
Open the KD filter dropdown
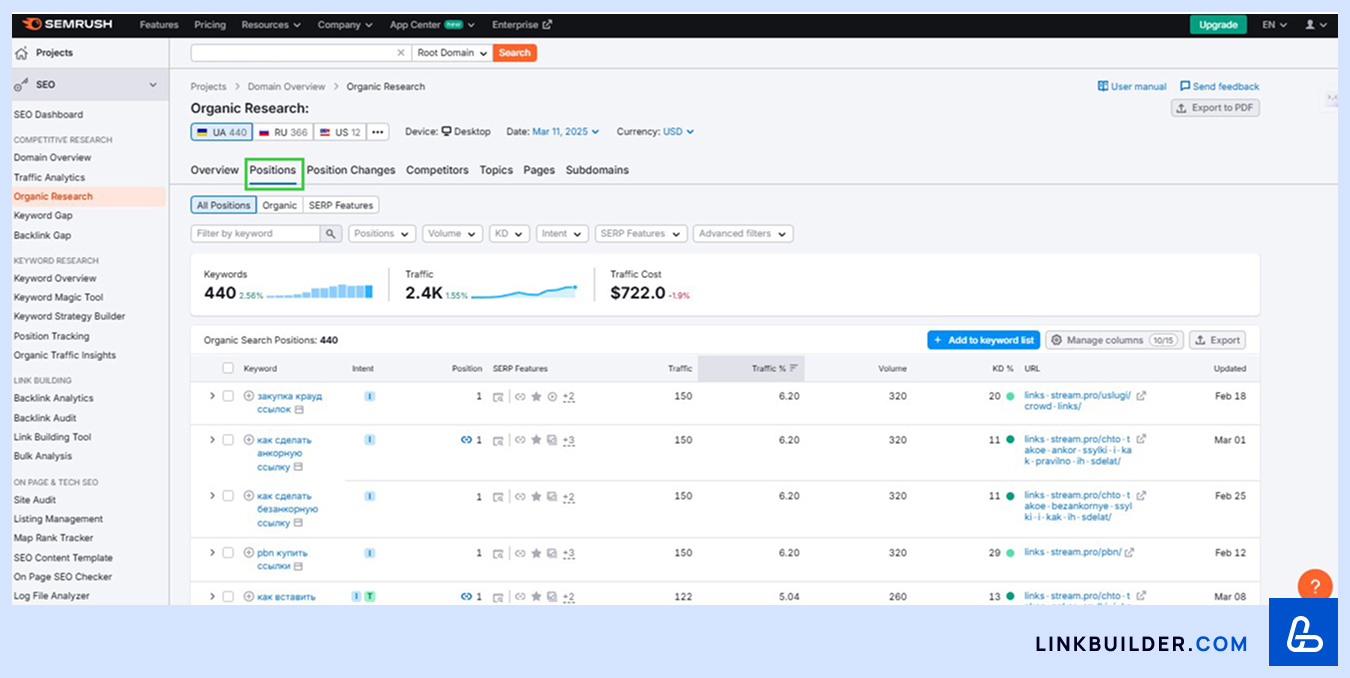pyautogui.click(x=509, y=234)
